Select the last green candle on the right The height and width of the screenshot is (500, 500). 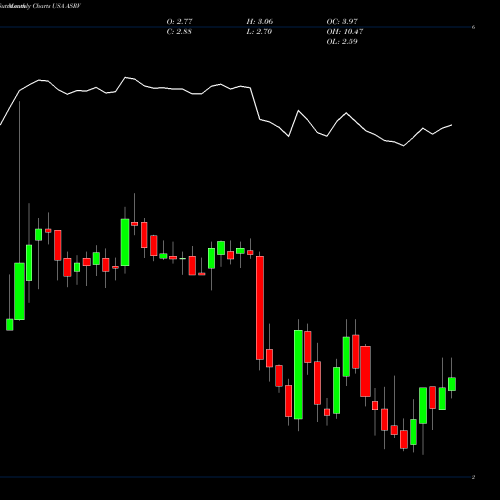[452, 384]
